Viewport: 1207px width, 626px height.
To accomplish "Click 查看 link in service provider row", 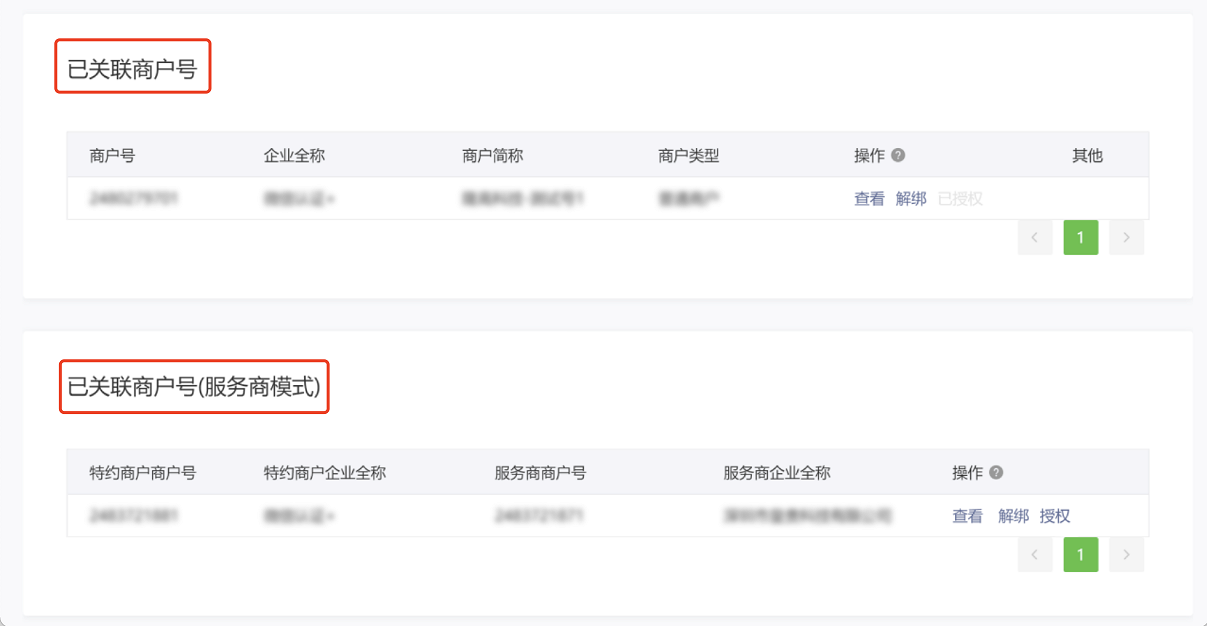I will [x=967, y=516].
